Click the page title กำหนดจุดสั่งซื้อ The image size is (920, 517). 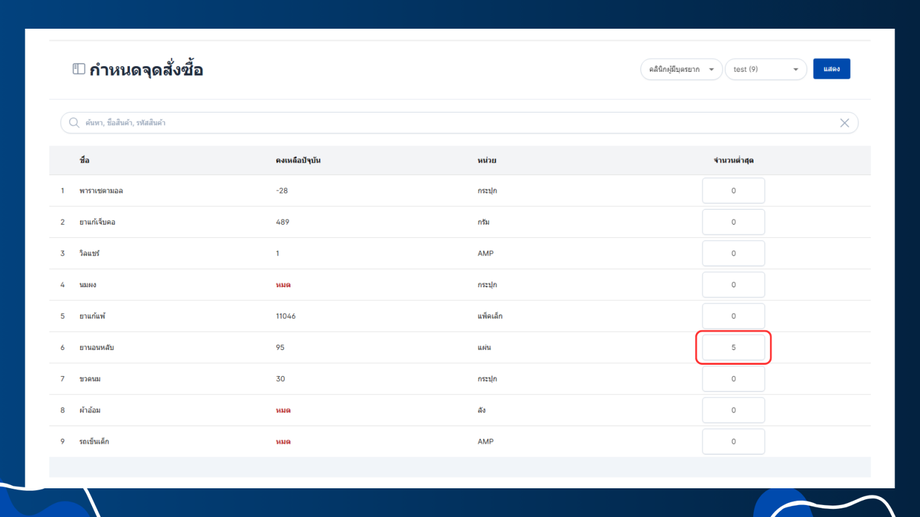[146, 70]
